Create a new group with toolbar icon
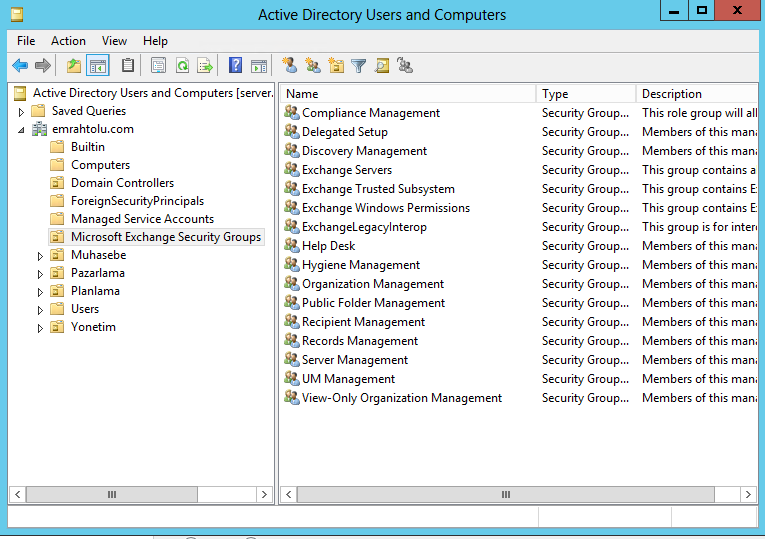 pos(312,65)
